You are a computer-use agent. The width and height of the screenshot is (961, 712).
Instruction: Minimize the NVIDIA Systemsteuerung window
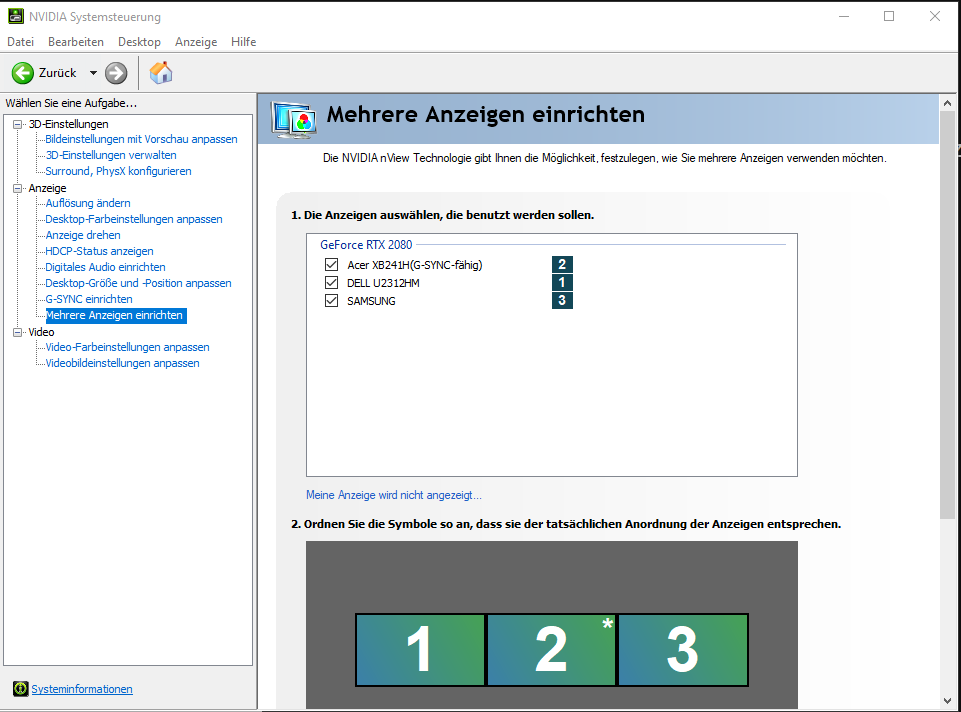tap(844, 17)
